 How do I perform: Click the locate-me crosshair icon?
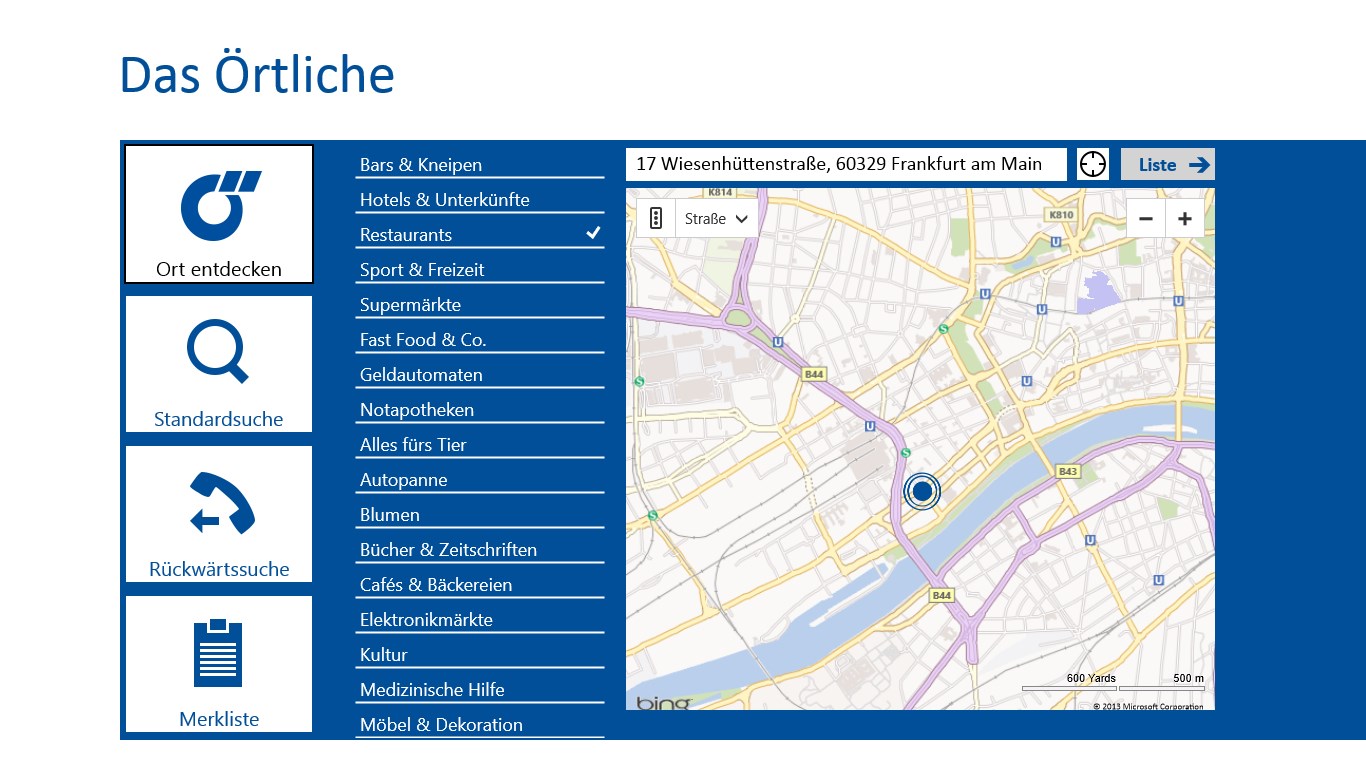[1093, 164]
